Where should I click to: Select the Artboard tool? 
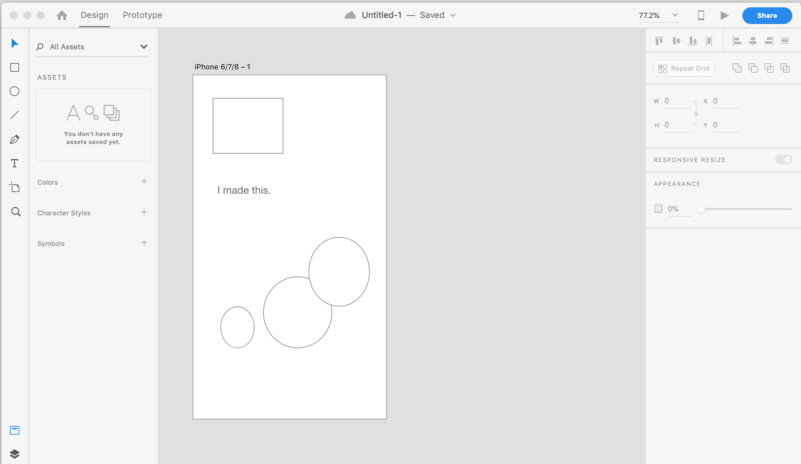(x=15, y=188)
